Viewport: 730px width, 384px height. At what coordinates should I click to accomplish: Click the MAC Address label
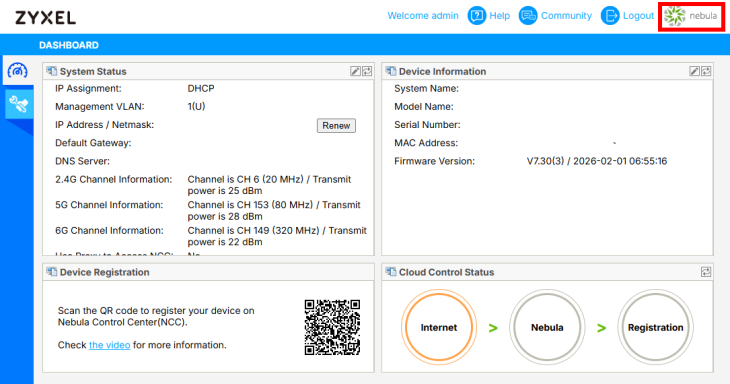click(x=426, y=143)
